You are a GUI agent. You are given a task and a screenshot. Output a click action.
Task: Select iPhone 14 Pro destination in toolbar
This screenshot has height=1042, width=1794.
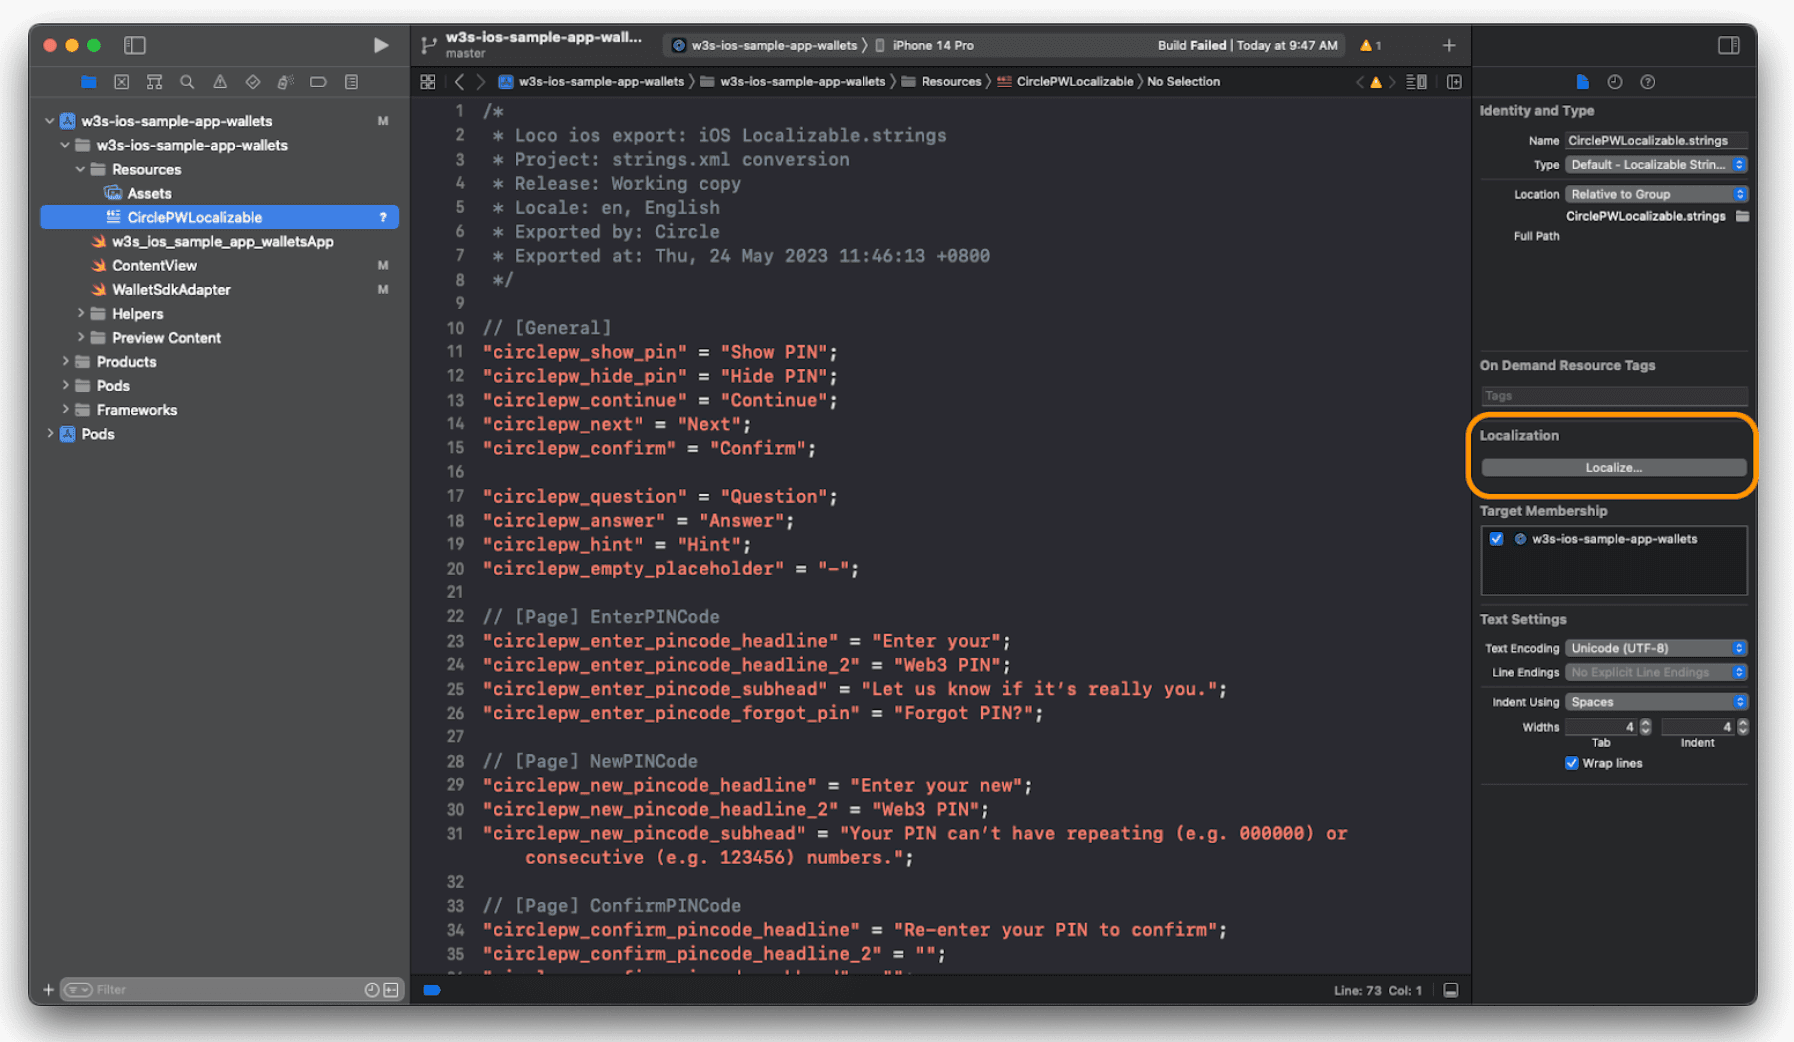click(x=932, y=45)
